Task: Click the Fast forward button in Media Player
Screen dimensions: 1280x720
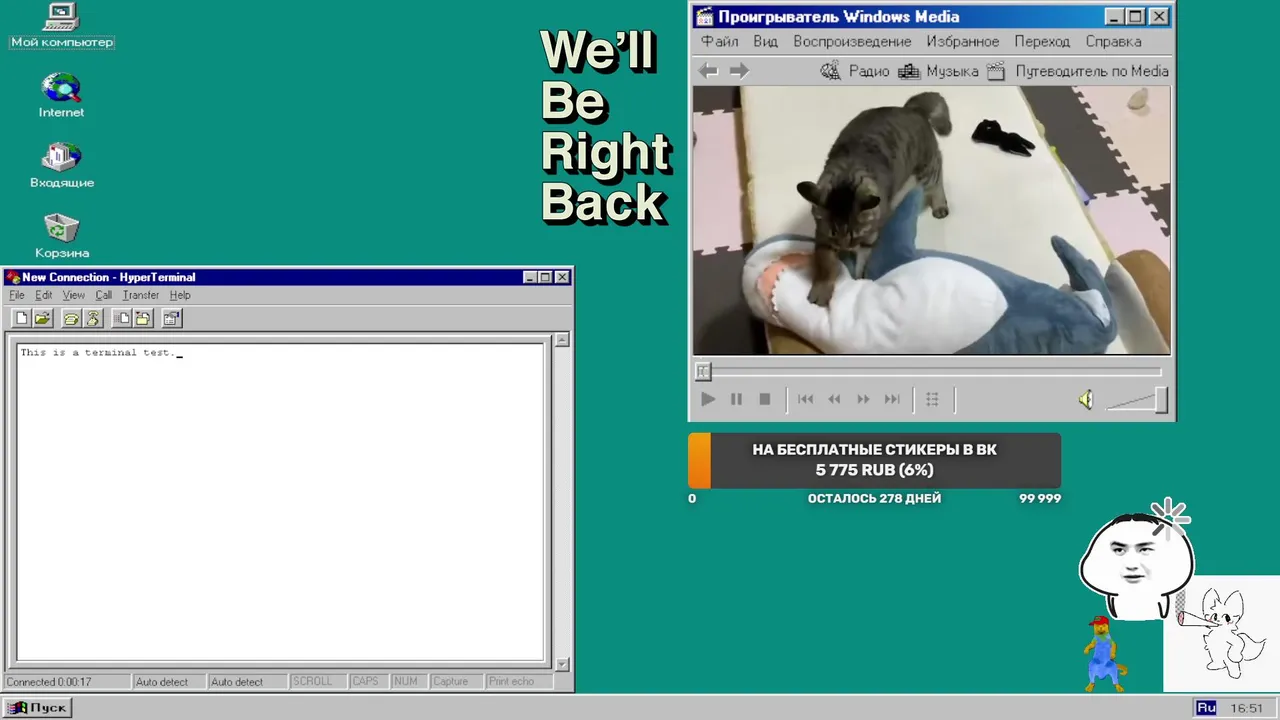Action: [863, 399]
